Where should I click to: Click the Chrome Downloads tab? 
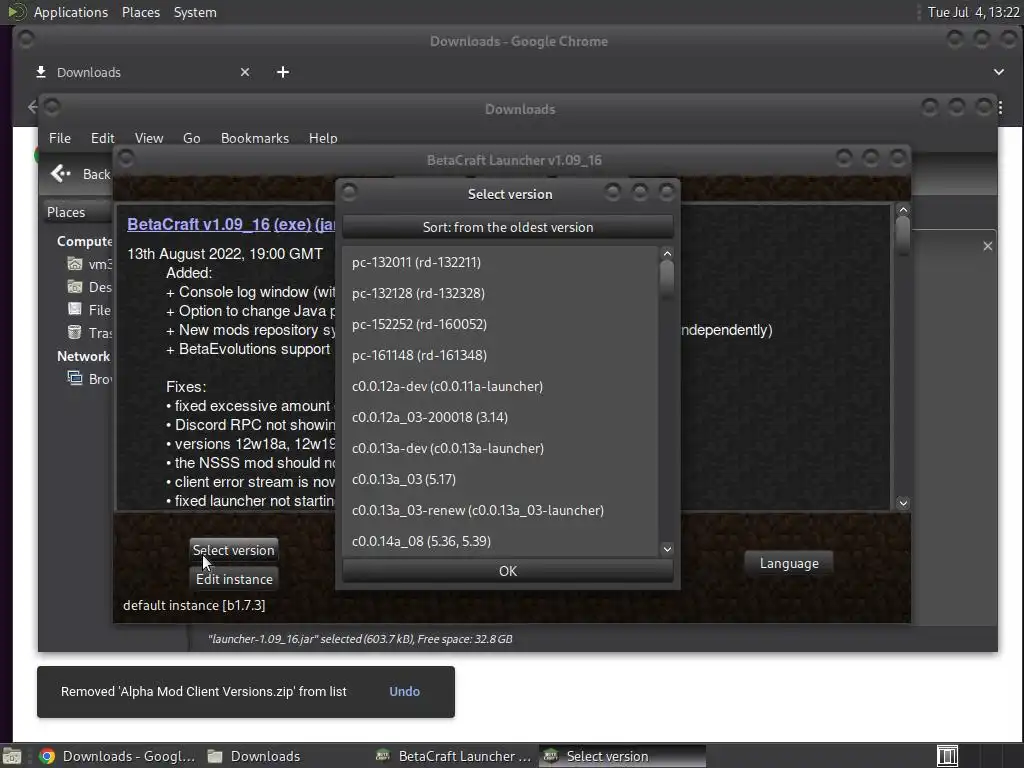pyautogui.click(x=140, y=72)
